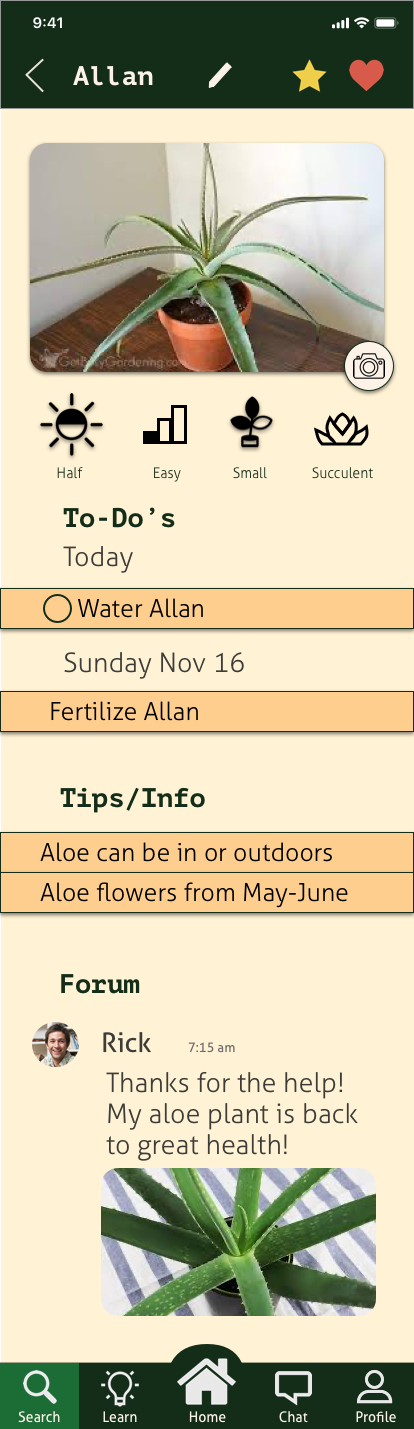Toggle the yellow star favorite icon
Screen dimensions: 414x1429
click(309, 76)
